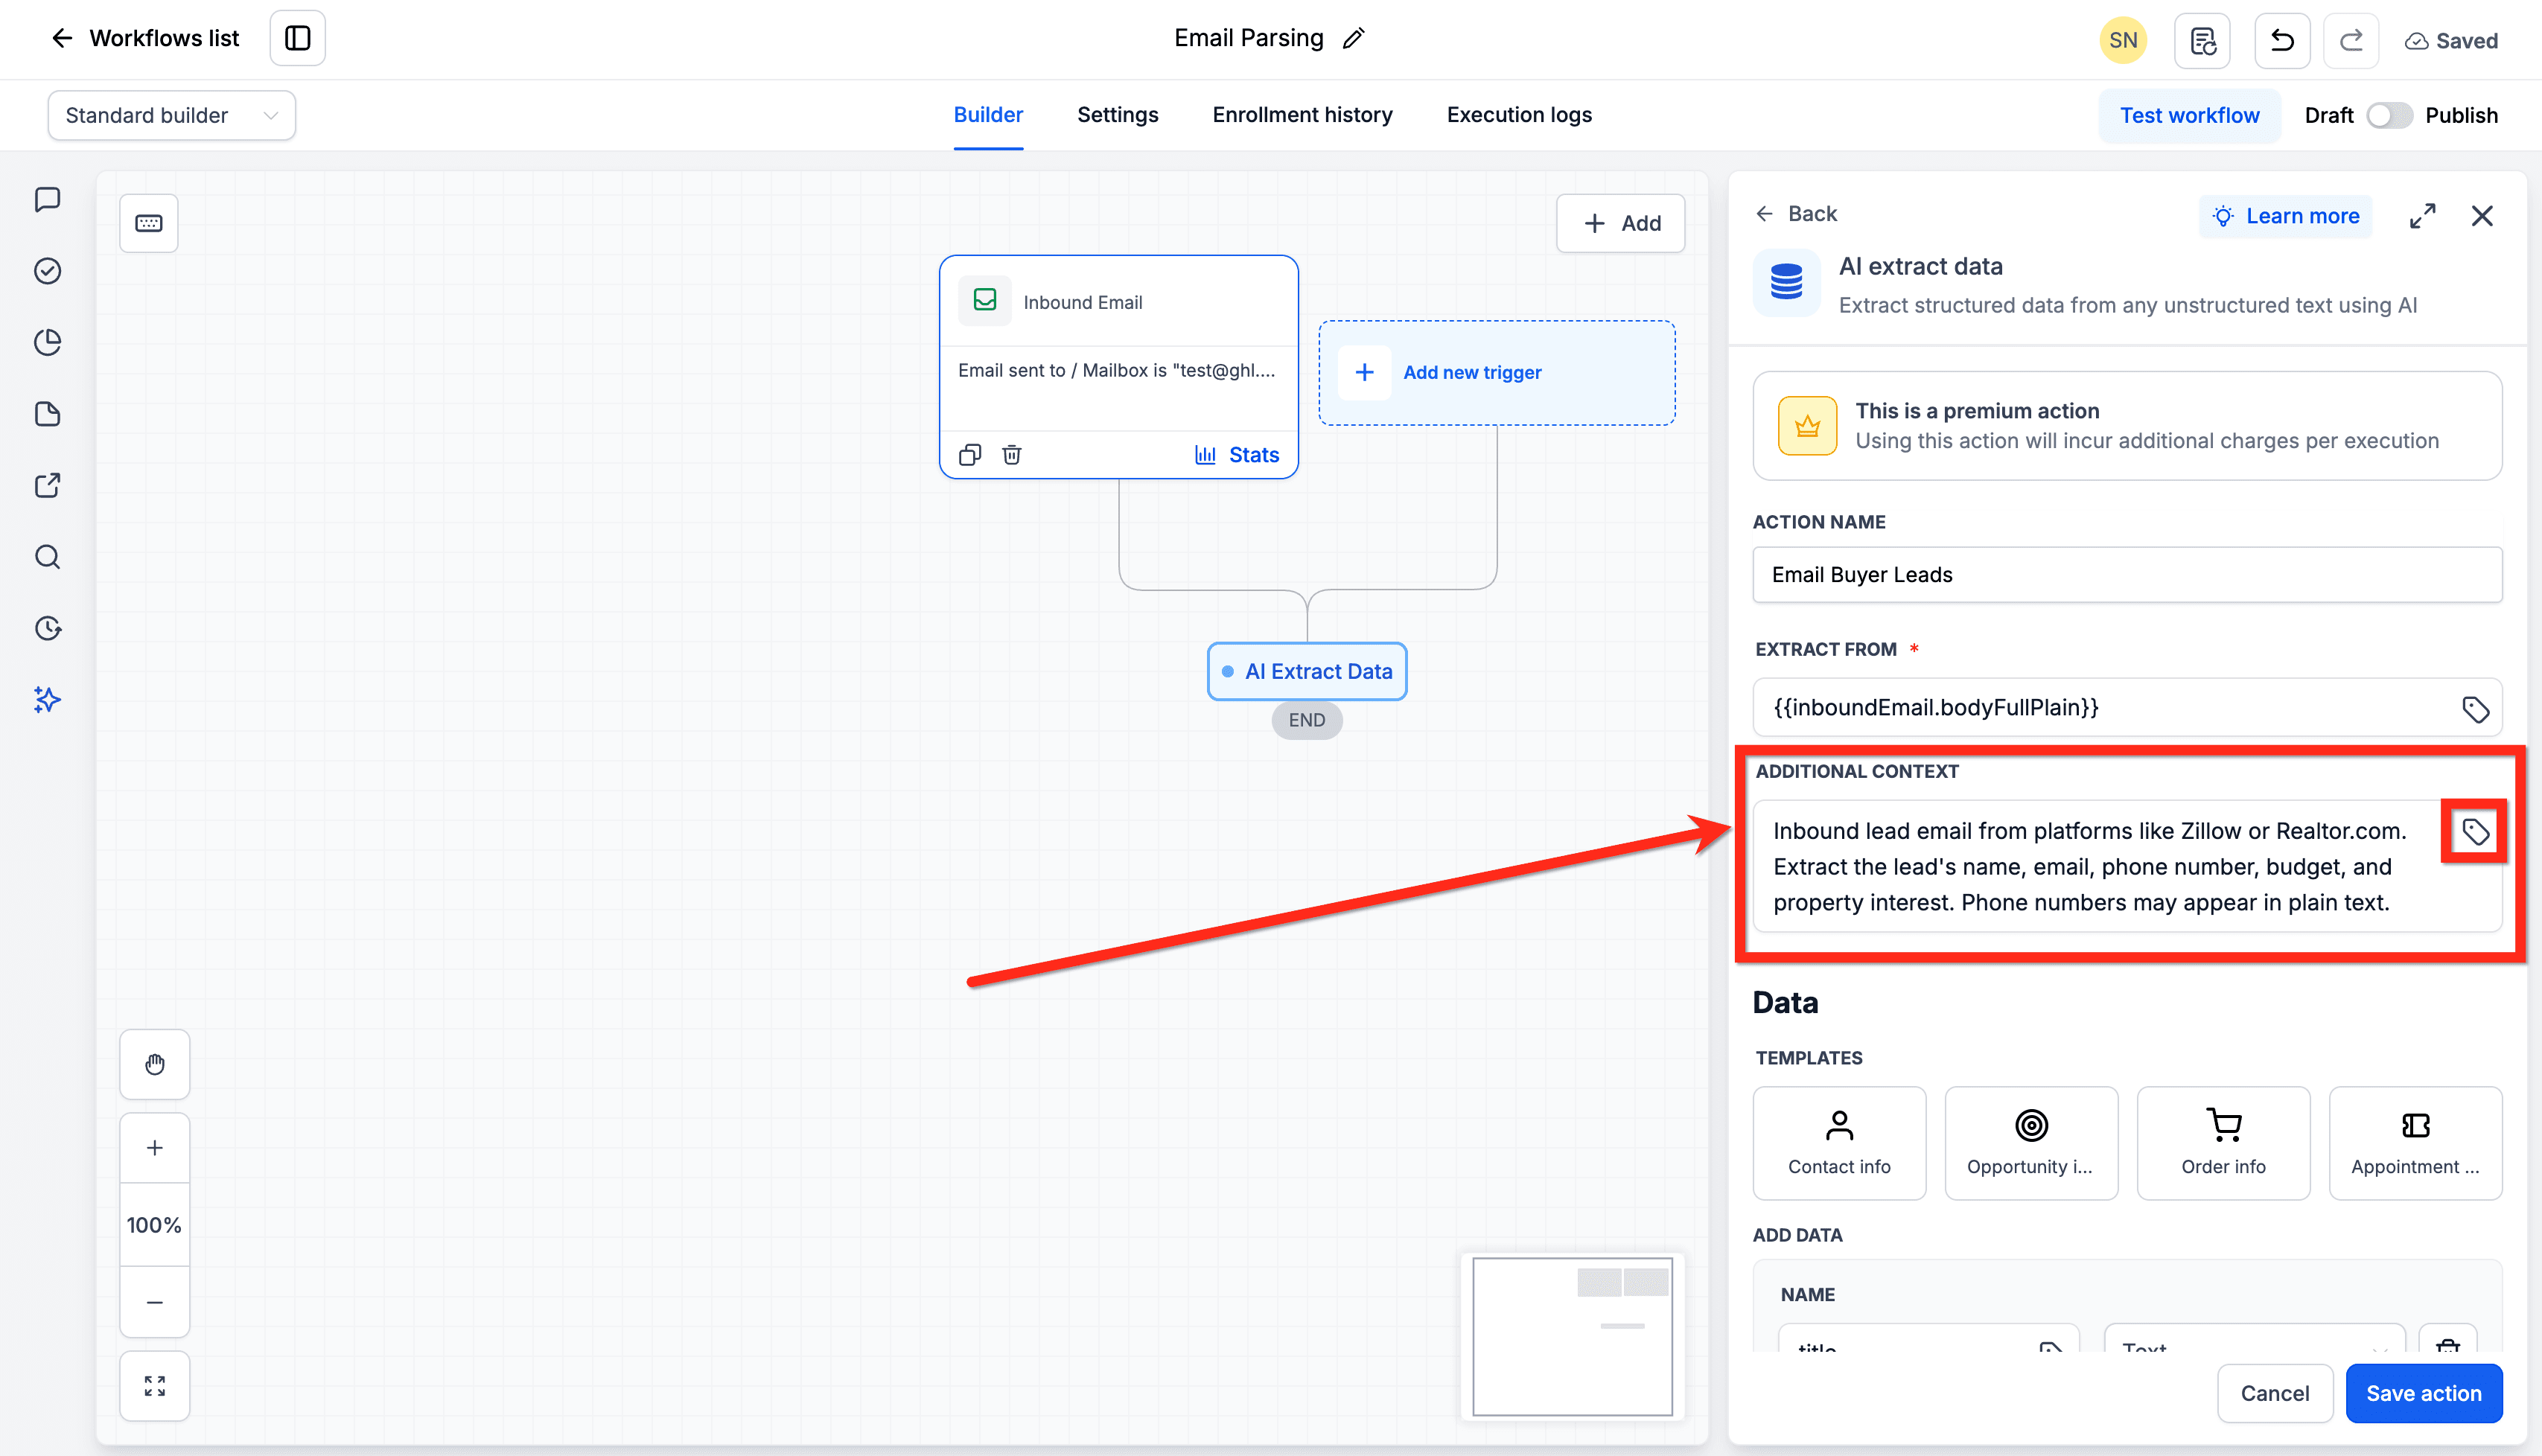Fit canvas to screen icon
Image resolution: width=2542 pixels, height=1456 pixels.
154,1386
